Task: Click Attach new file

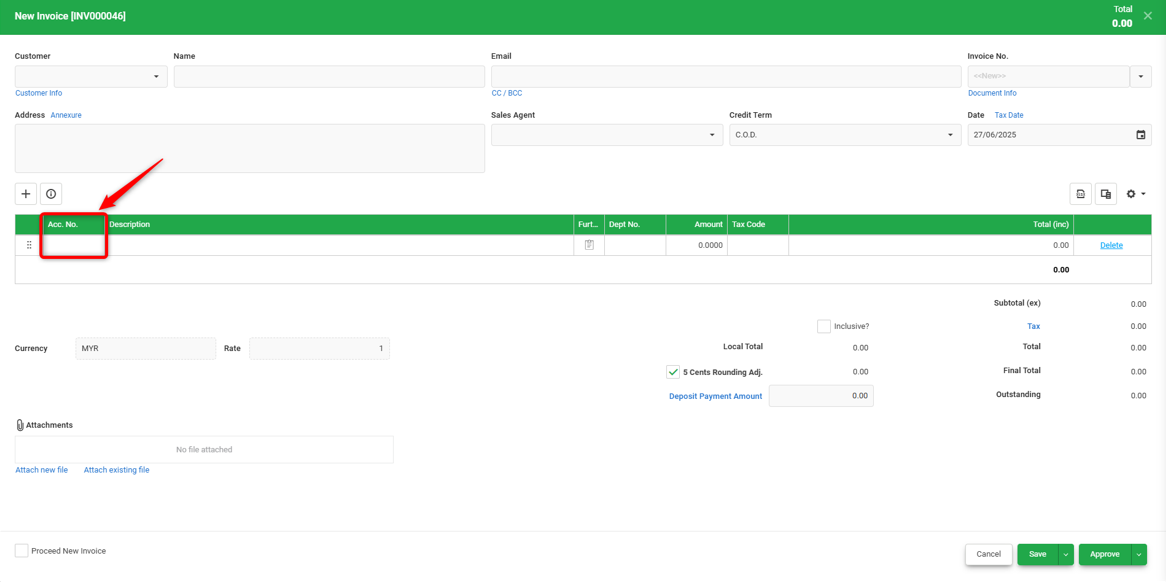Action: coord(42,471)
